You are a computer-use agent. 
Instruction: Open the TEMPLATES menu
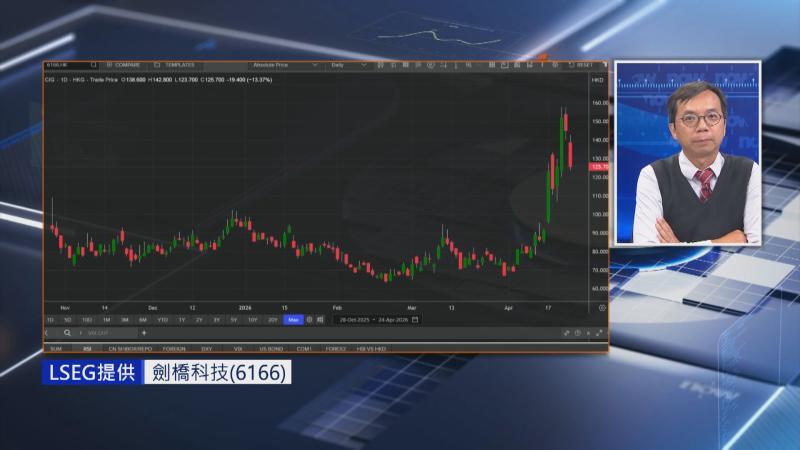click(179, 65)
